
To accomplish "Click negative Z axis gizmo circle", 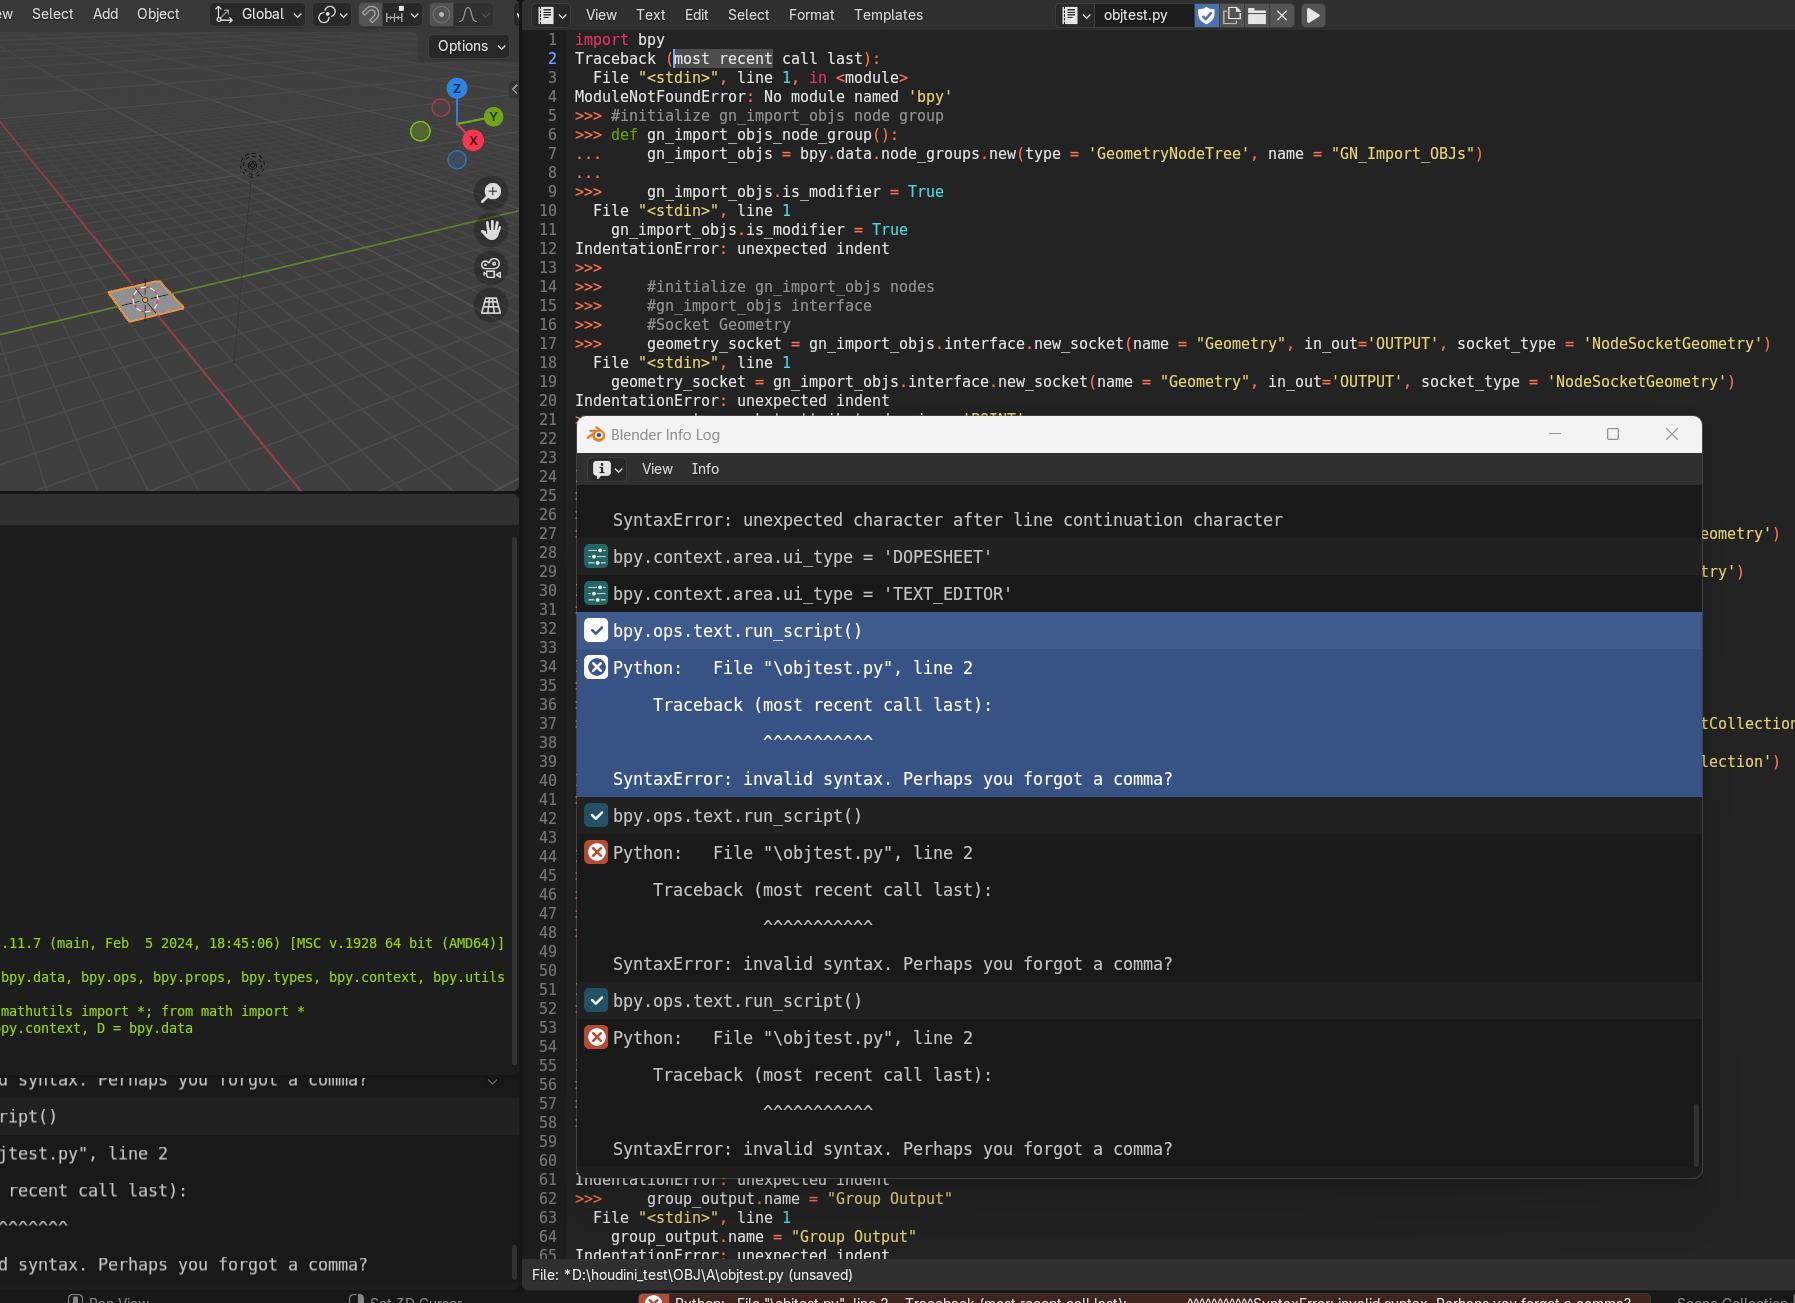I will pyautogui.click(x=457, y=159).
